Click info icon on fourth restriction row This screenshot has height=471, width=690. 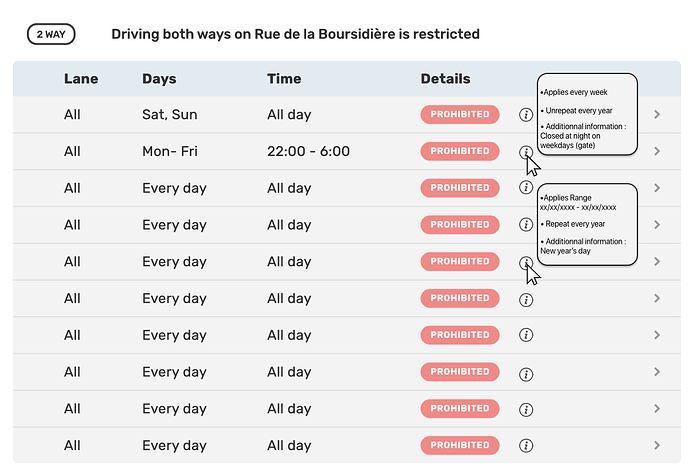(x=526, y=224)
